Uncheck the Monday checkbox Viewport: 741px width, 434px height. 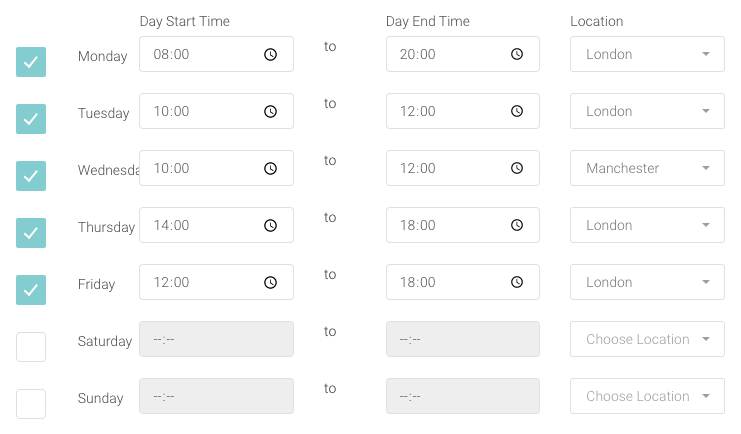point(31,62)
